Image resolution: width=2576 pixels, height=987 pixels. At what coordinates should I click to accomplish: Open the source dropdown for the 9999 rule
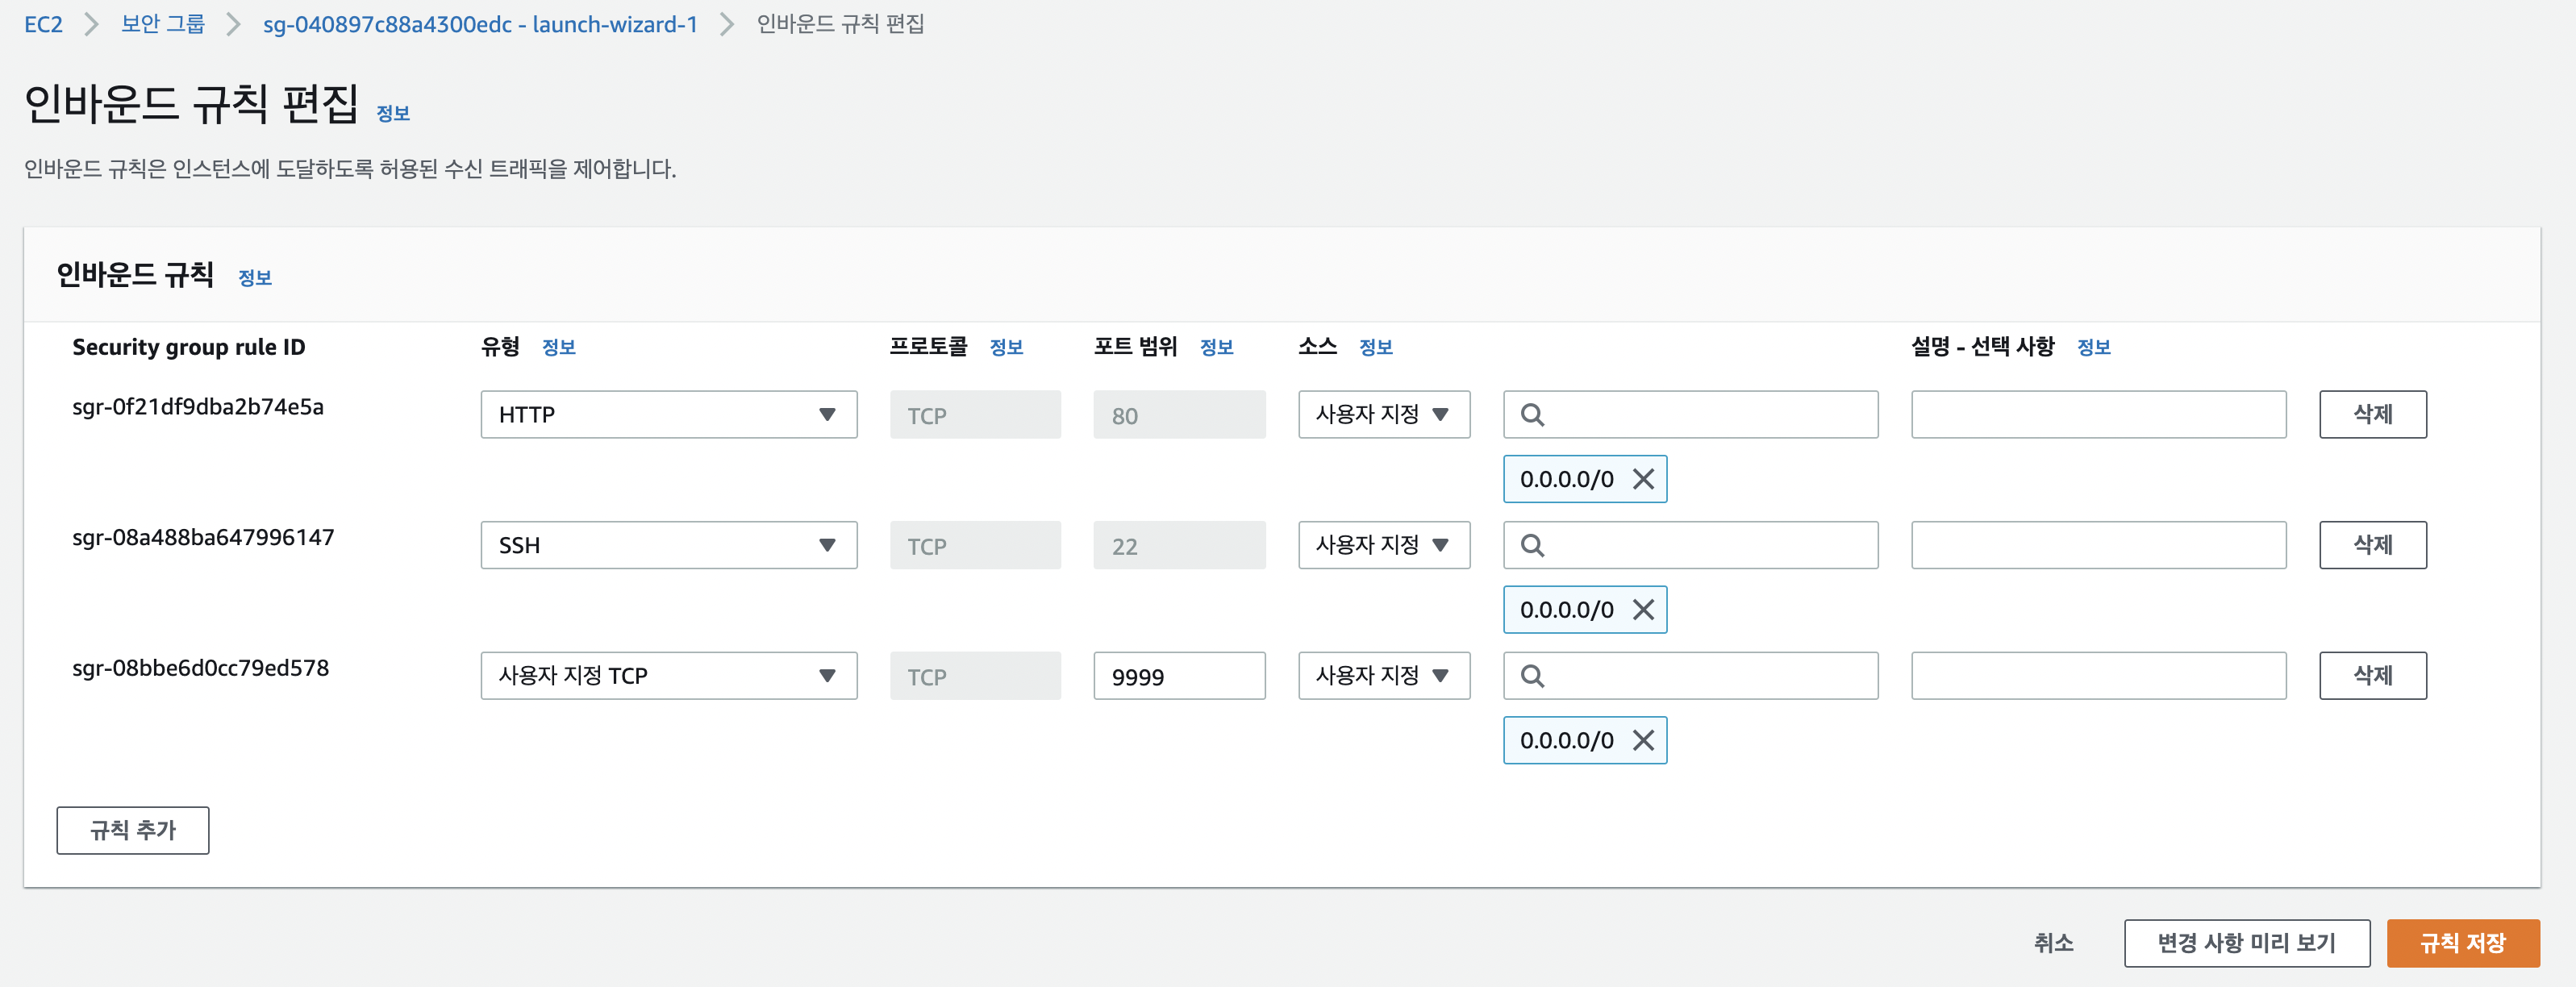(x=1383, y=676)
